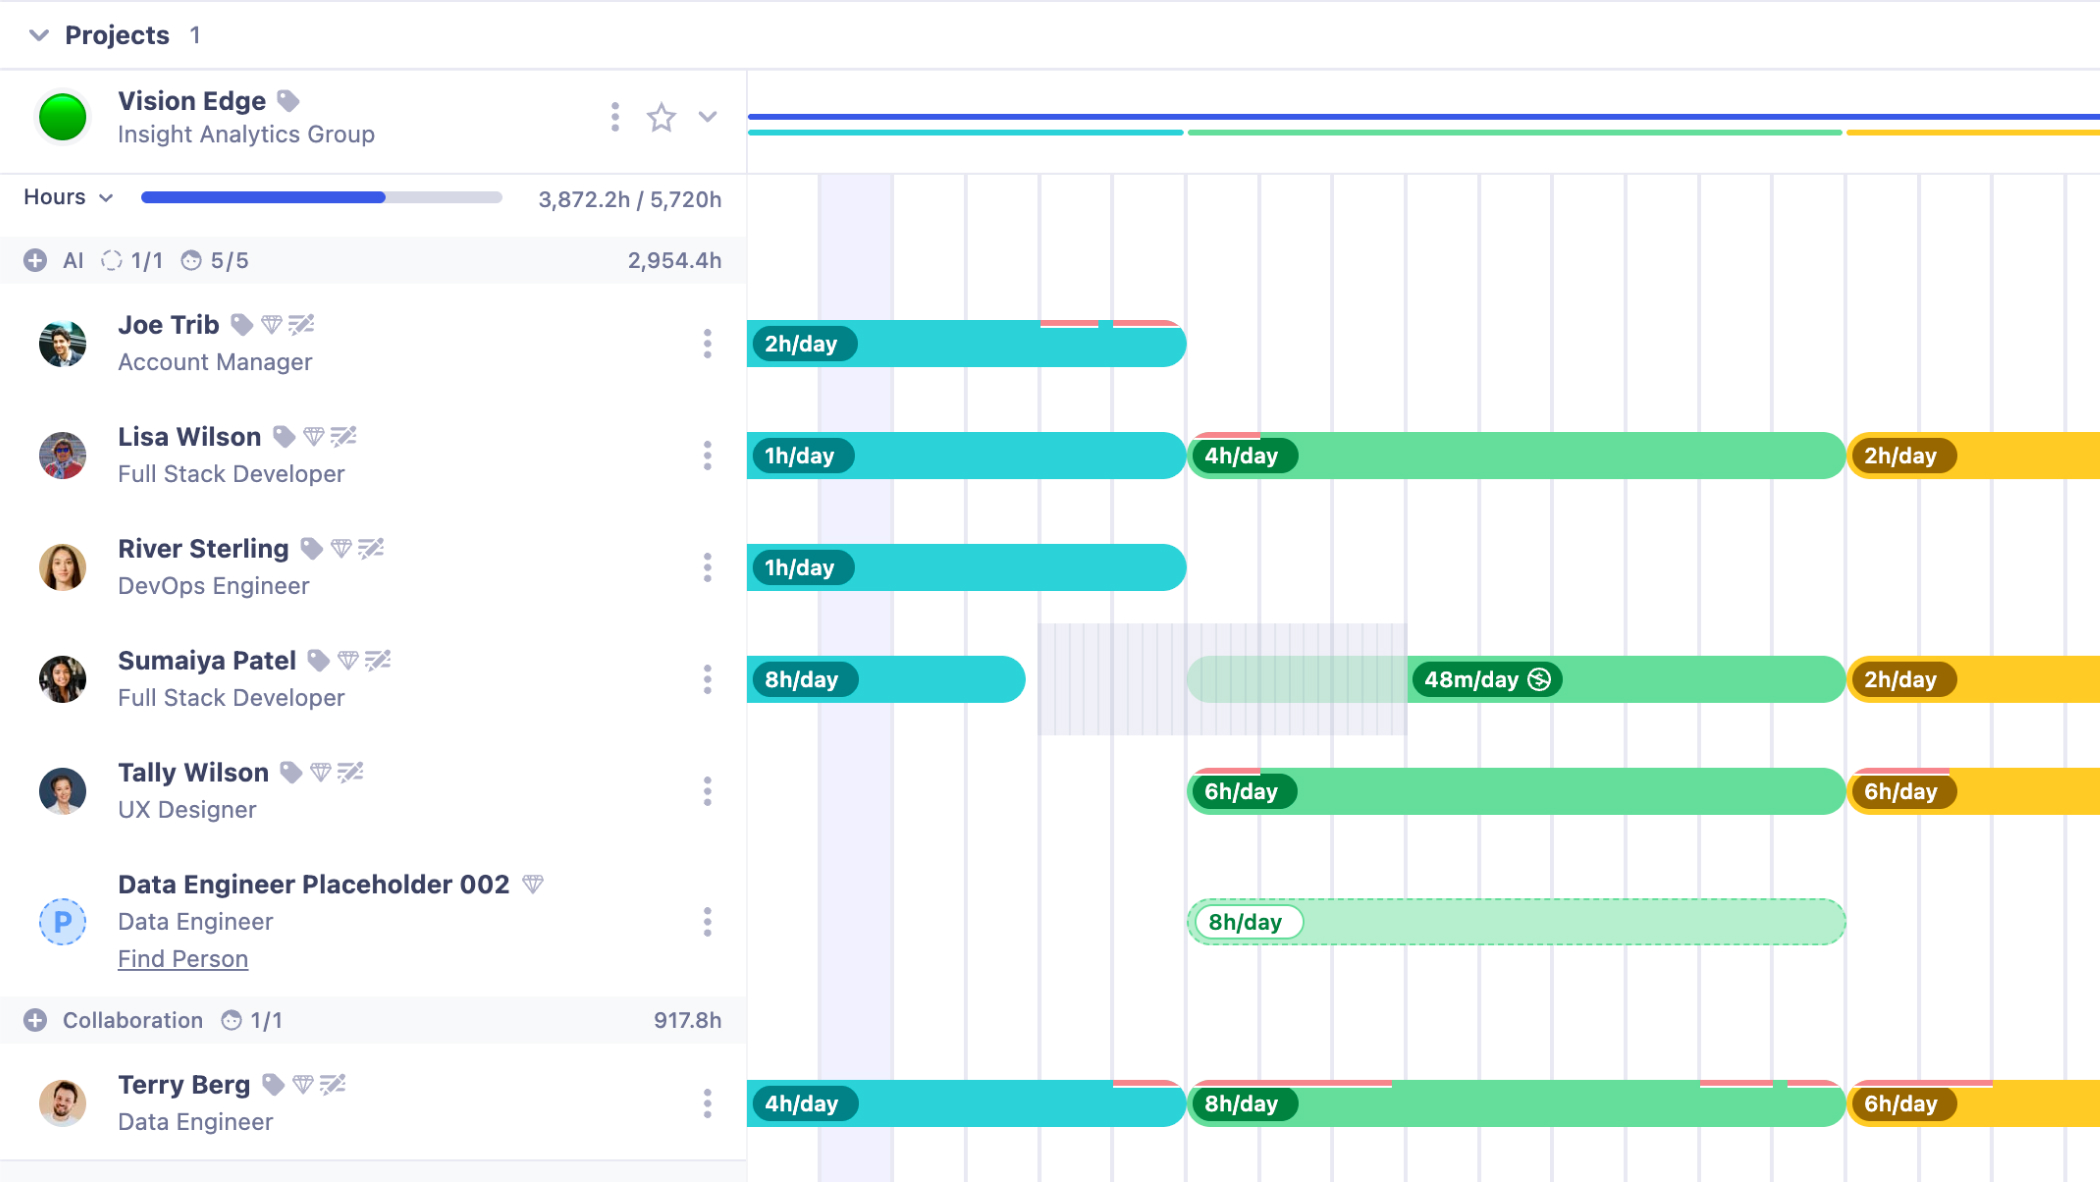Viewport: 2100px width, 1182px height.
Task: Select Tally Wilson's green 6h/day assignment
Action: 1516,791
